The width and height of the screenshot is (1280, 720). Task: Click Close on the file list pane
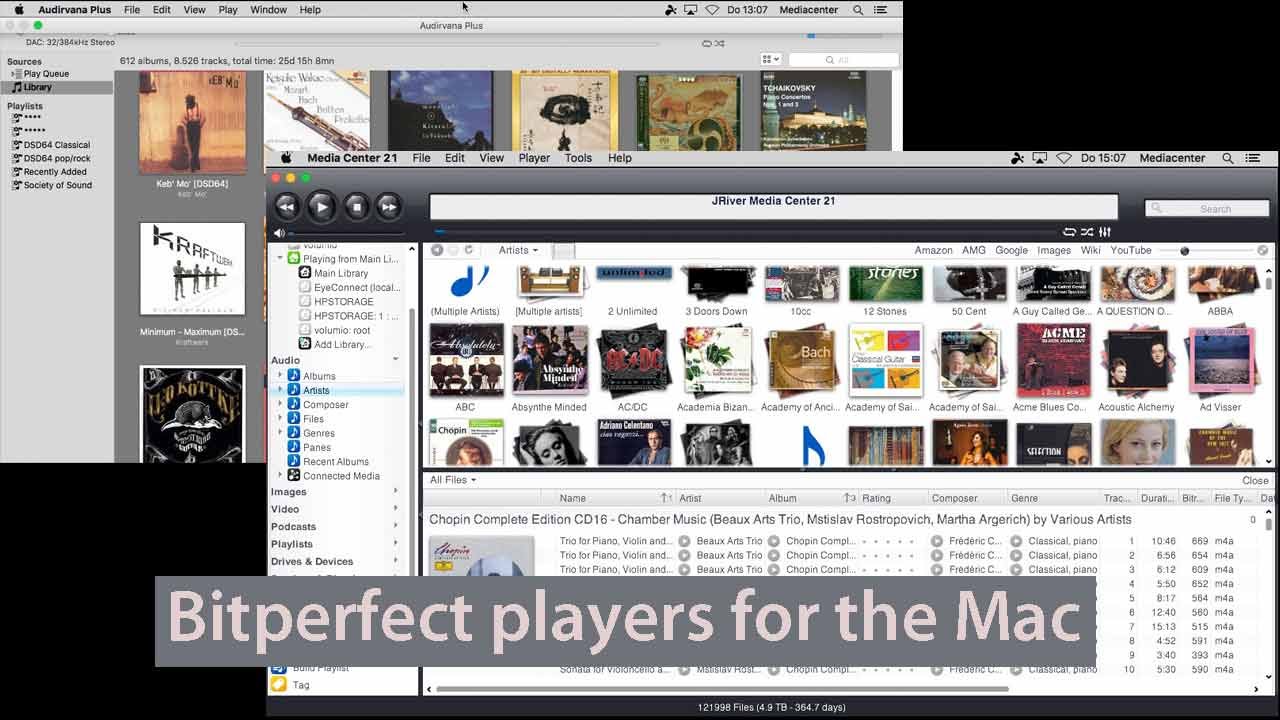pos(1255,480)
